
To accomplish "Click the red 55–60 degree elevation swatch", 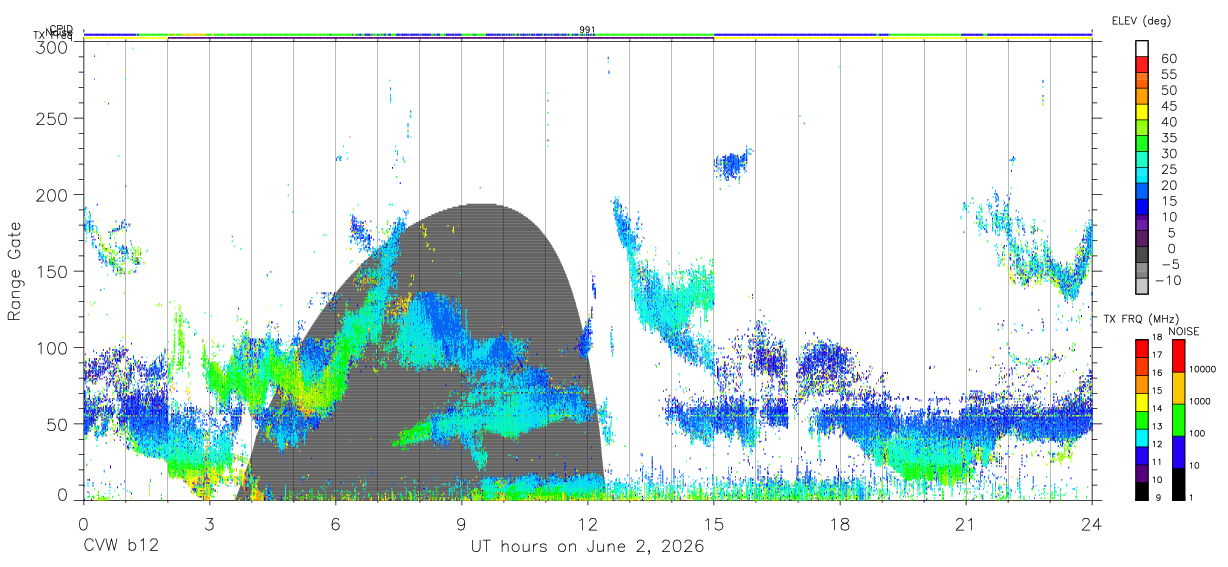I will [1142, 66].
